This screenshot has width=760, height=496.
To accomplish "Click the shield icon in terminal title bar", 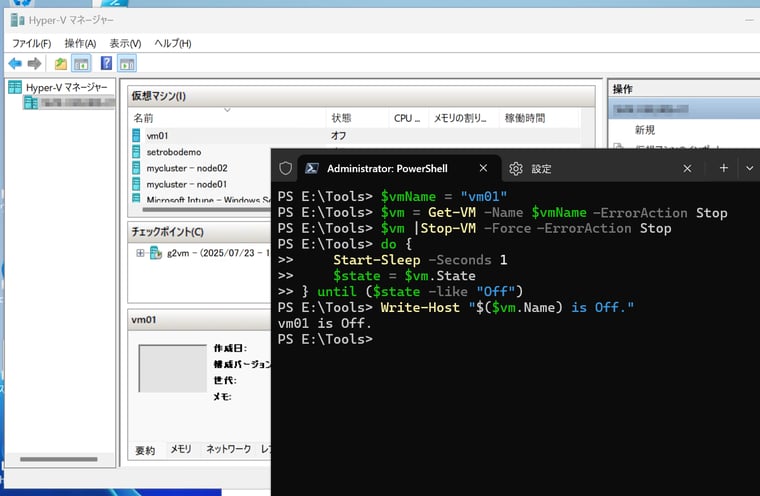I will pos(285,168).
